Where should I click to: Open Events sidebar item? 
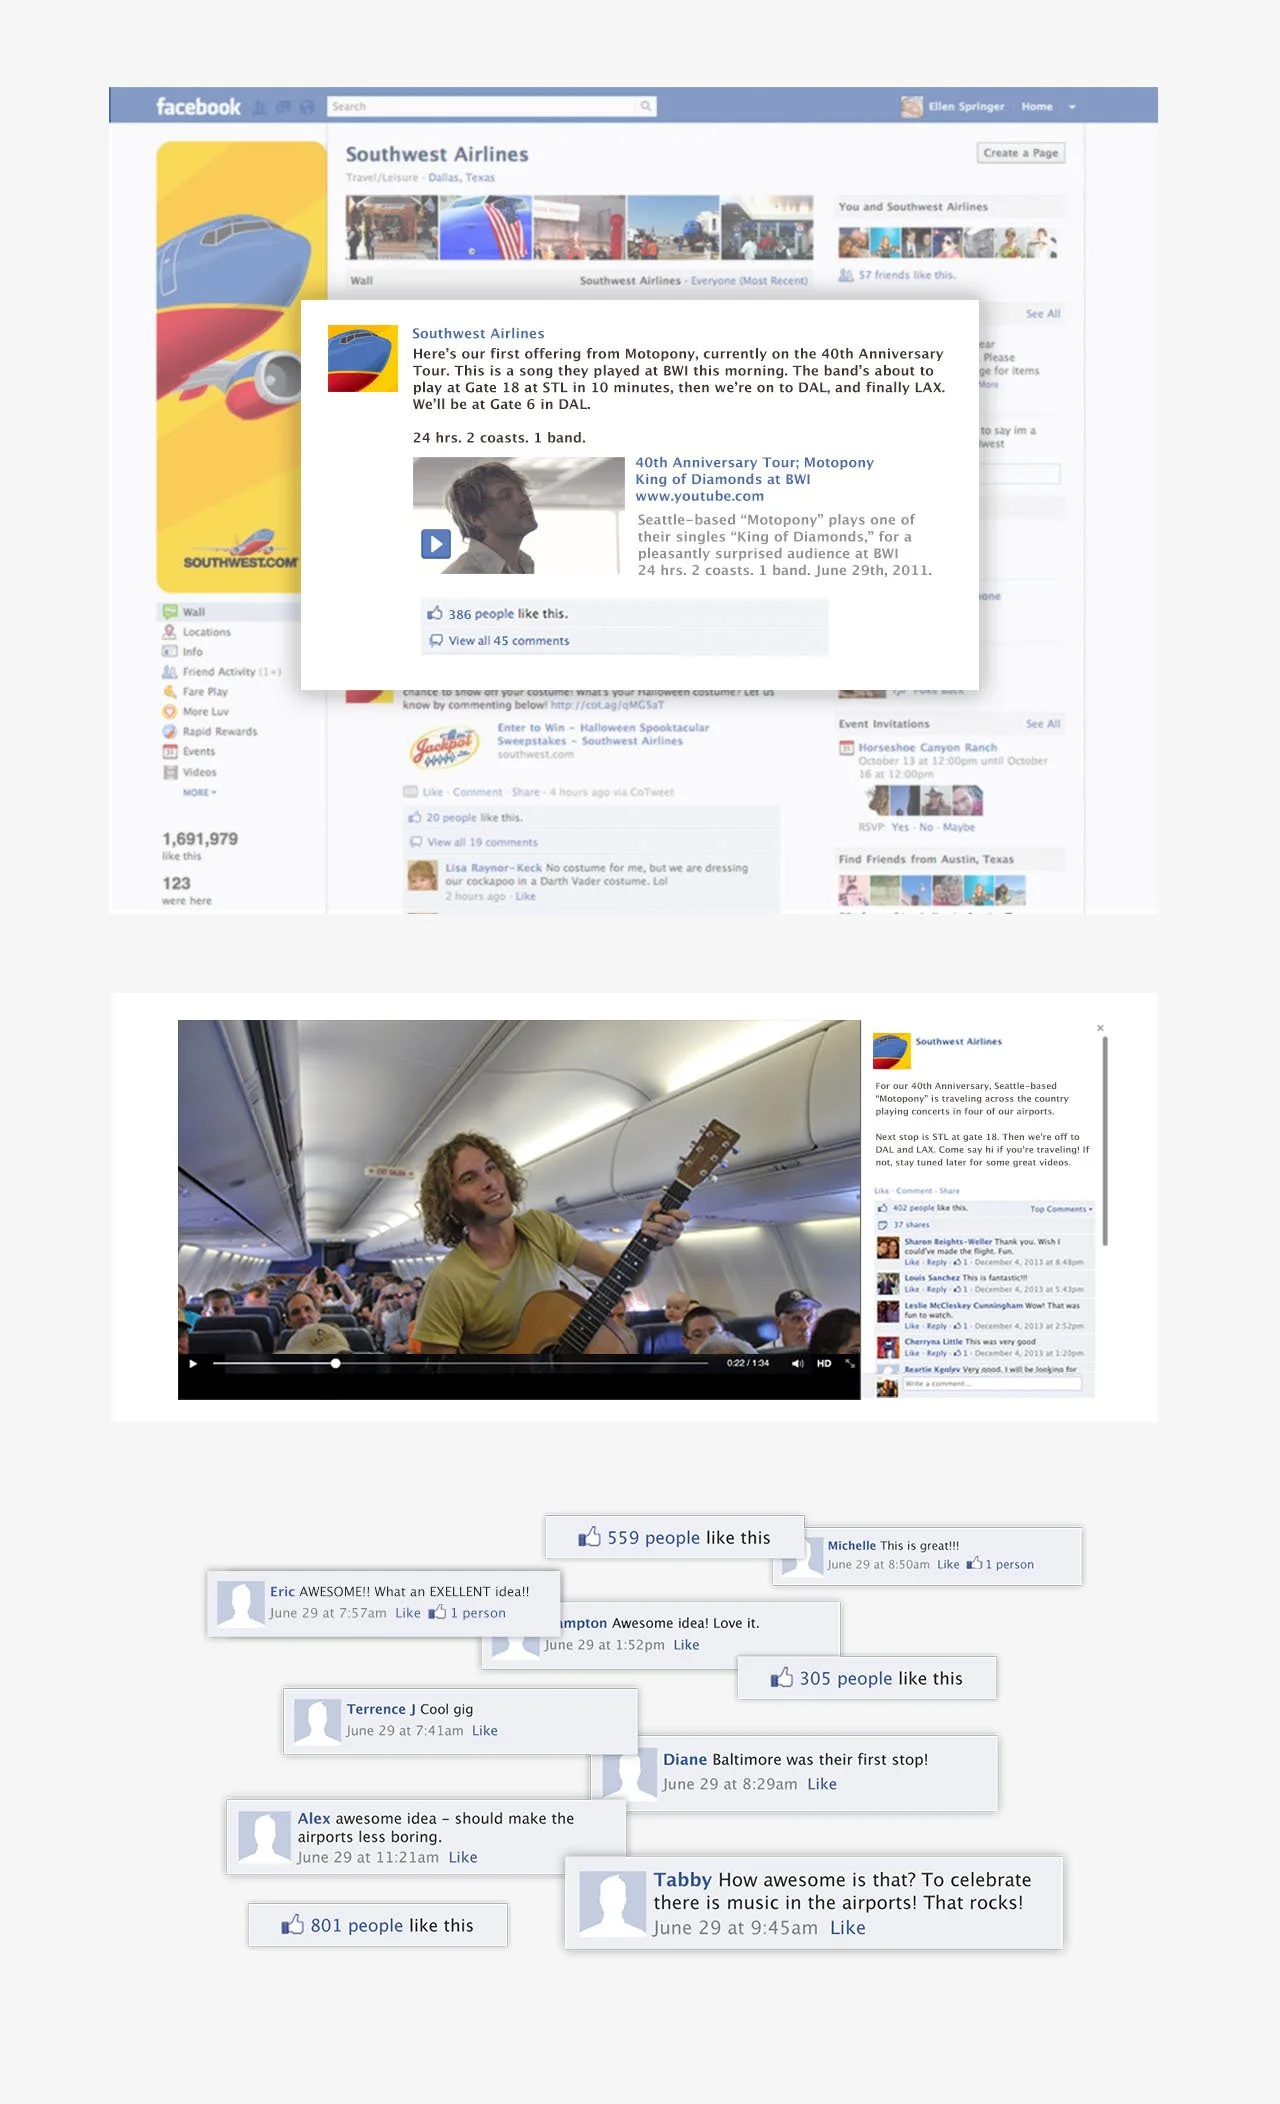pos(198,752)
